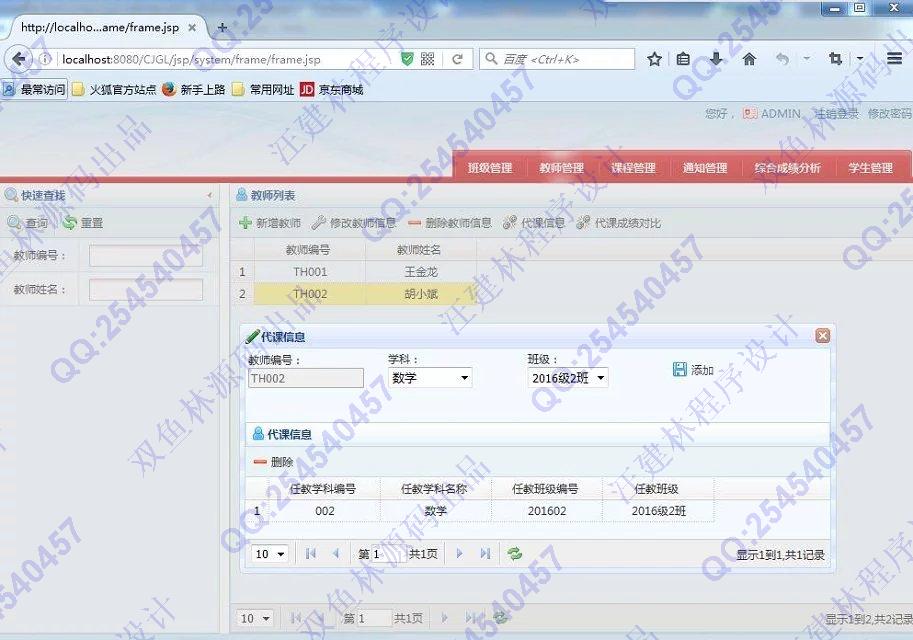
Task: Open 通知管理 menu tab
Action: coord(705,168)
